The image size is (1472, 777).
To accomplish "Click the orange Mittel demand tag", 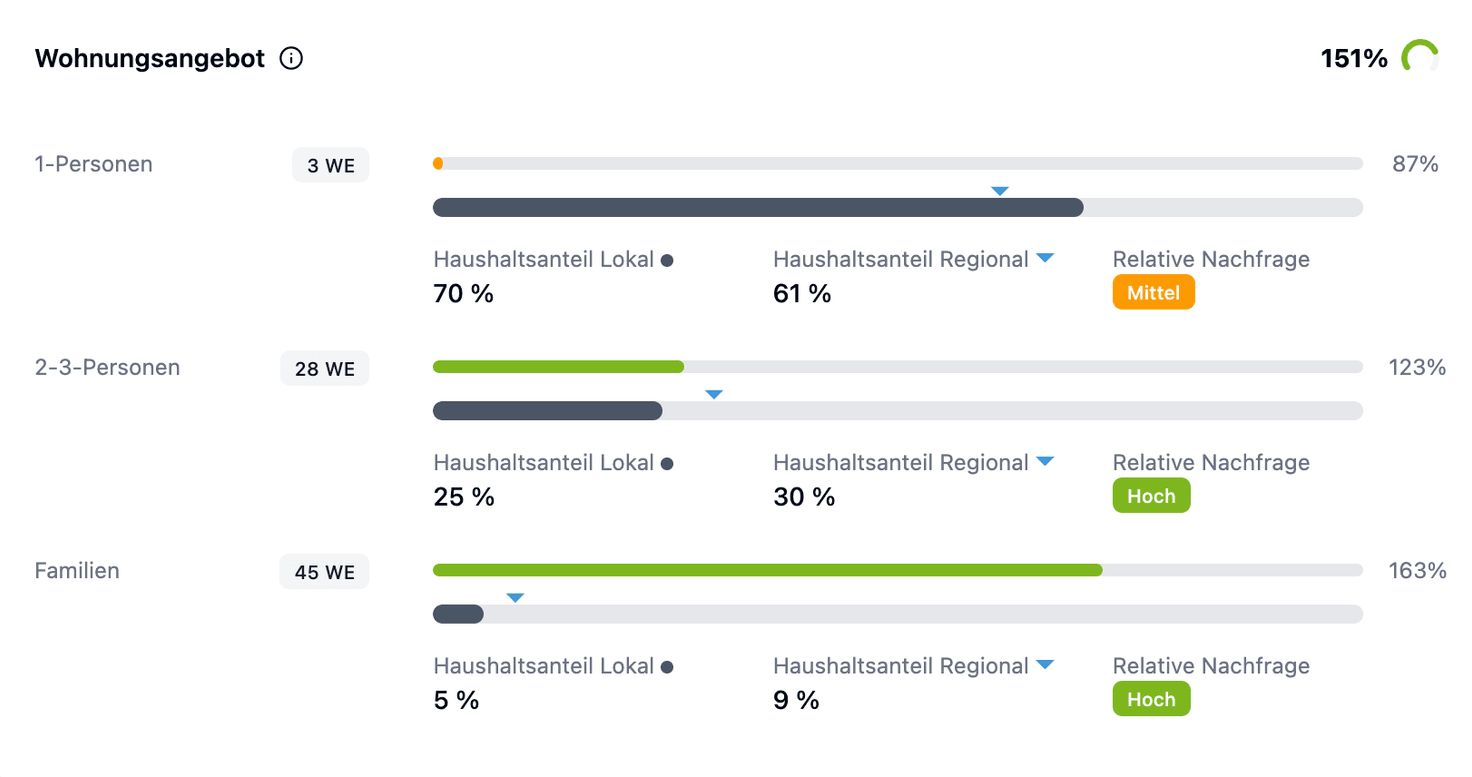I will 1154,292.
